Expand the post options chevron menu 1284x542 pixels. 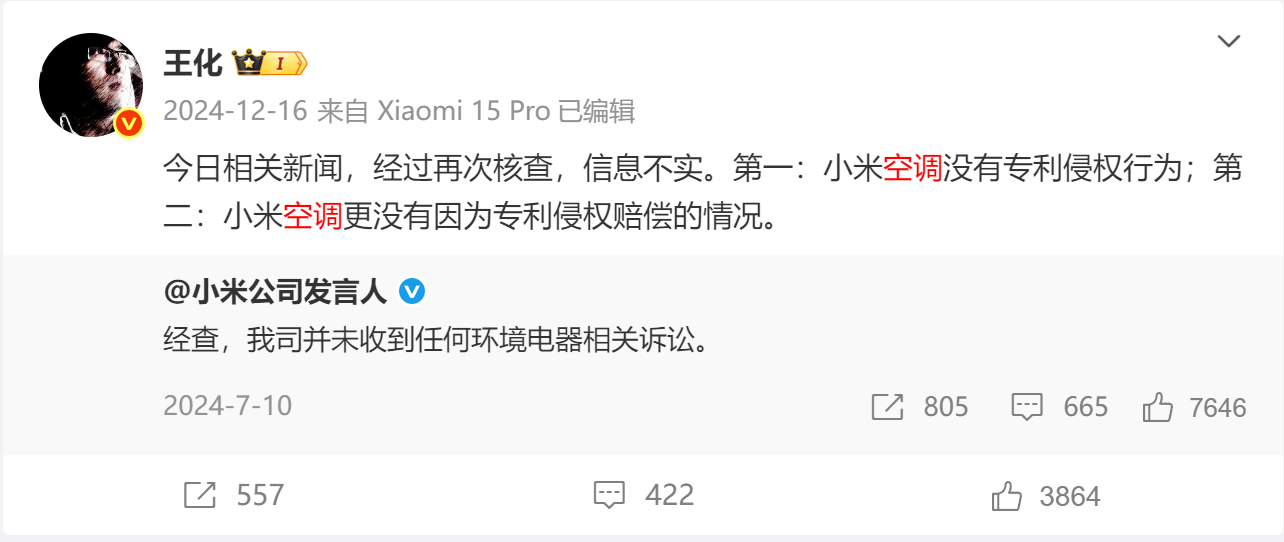pos(1228,41)
